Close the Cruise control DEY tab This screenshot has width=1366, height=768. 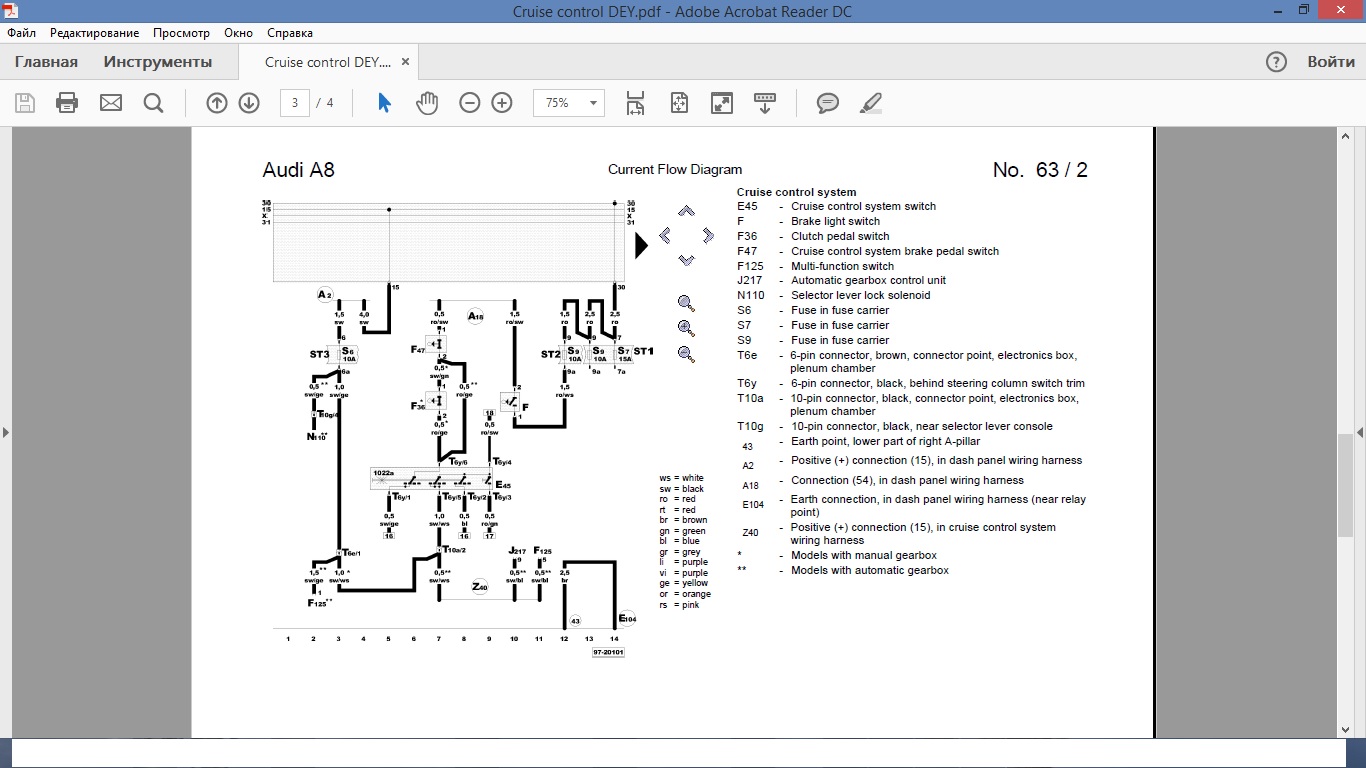click(405, 62)
